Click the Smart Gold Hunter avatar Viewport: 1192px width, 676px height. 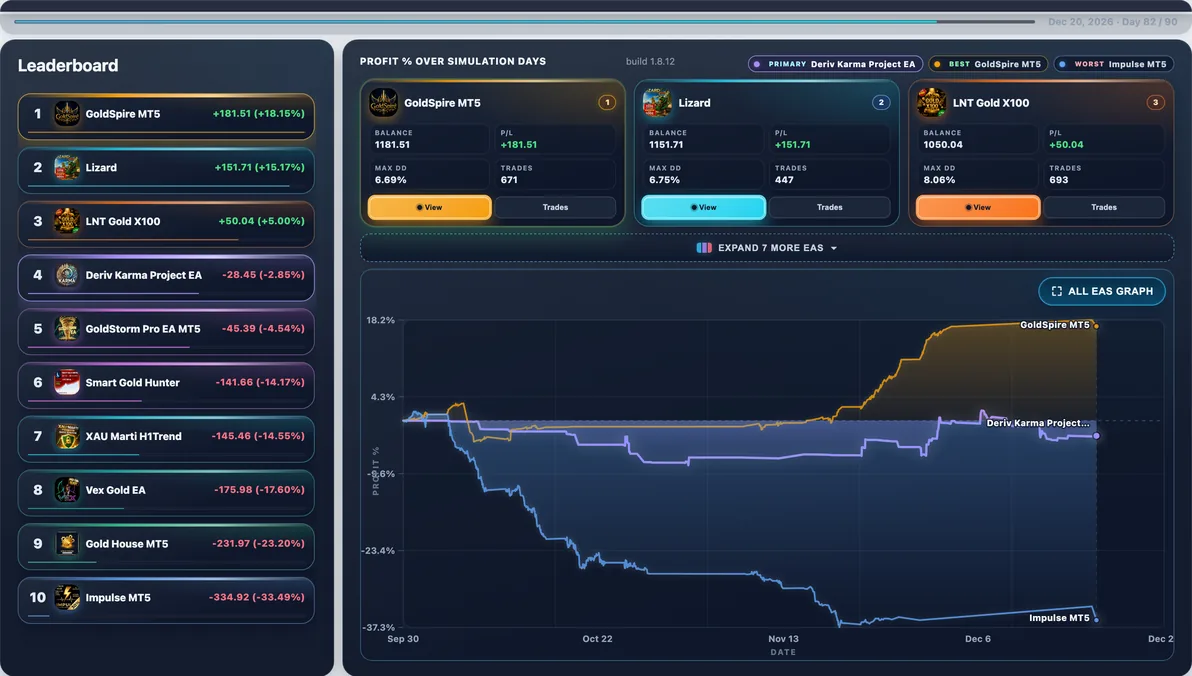point(67,382)
